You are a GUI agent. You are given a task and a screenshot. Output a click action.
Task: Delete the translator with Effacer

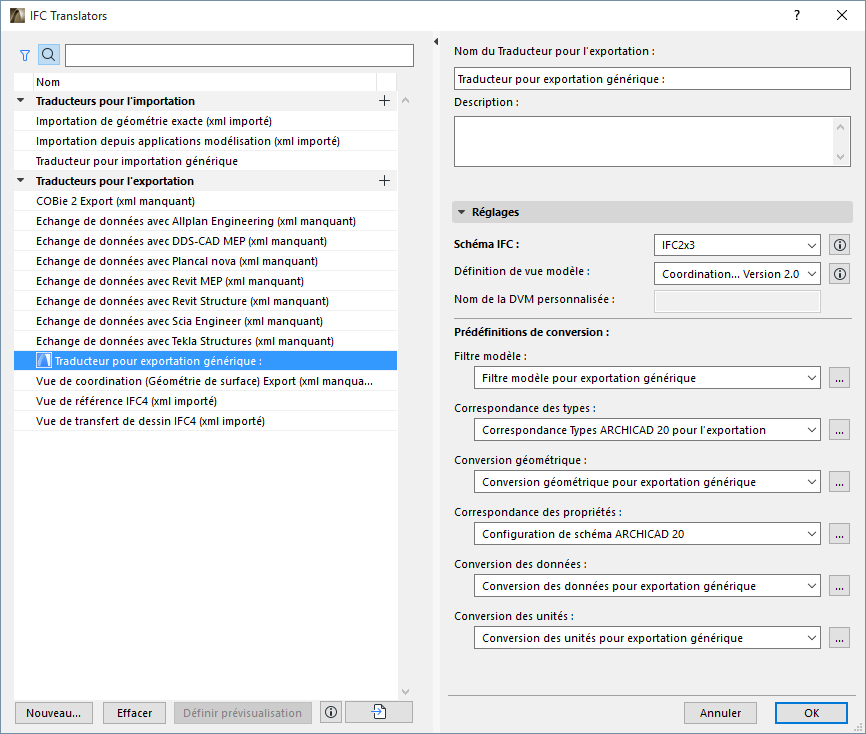pos(134,712)
